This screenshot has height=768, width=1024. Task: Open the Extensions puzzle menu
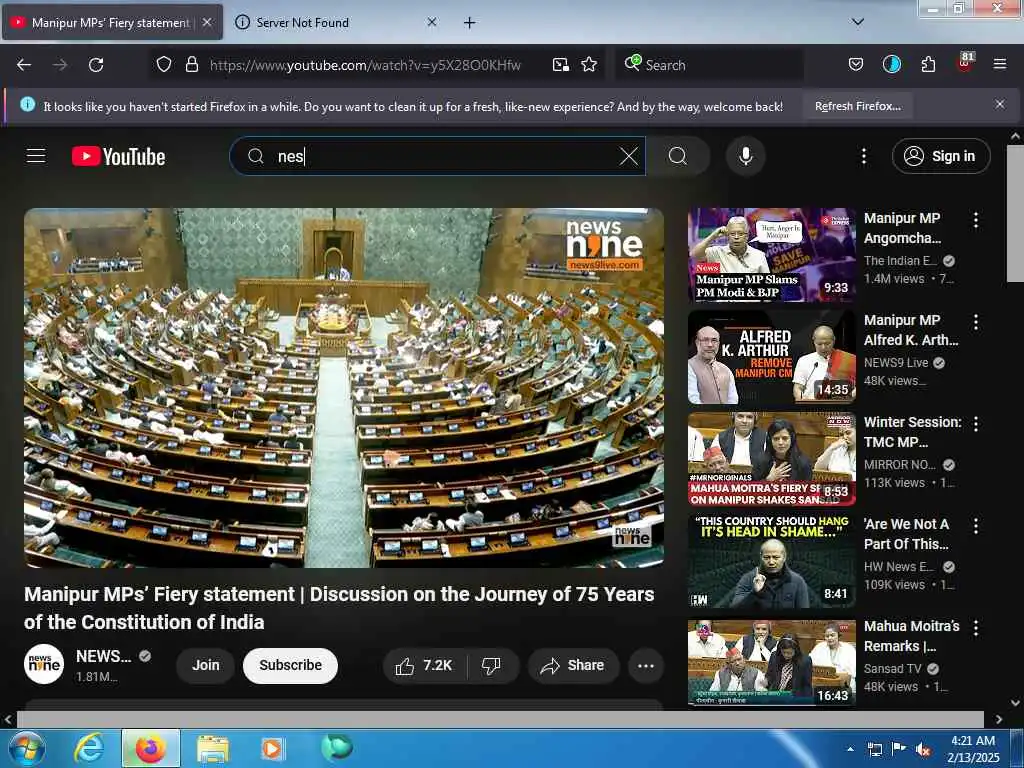(x=928, y=65)
